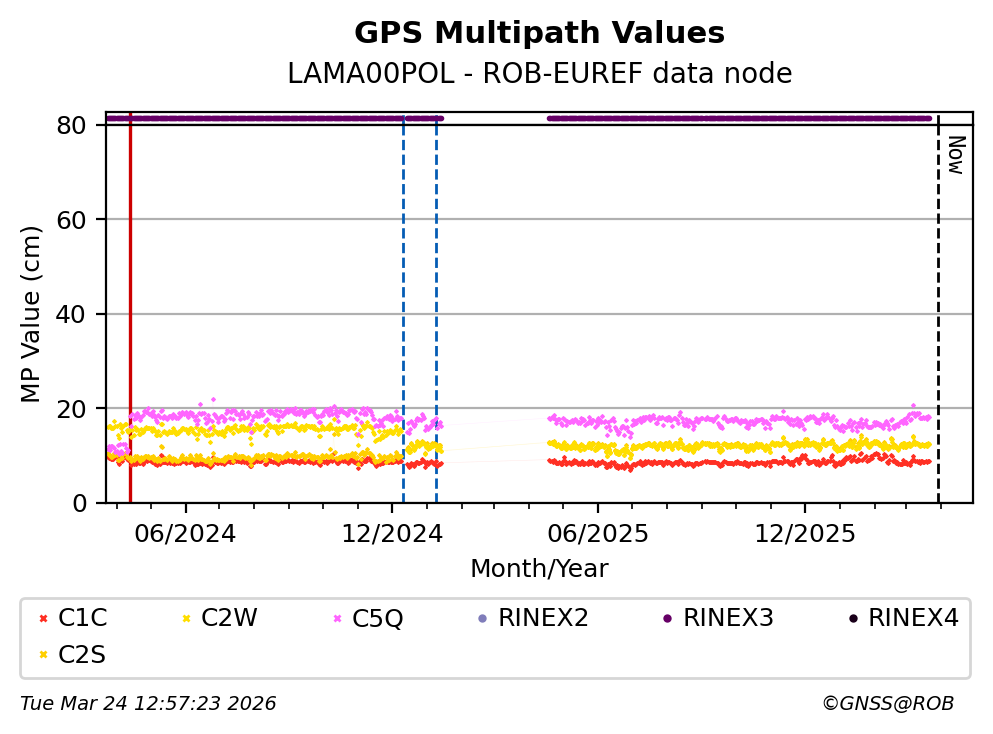Click the rotated Now label

pyautogui.click(x=955, y=155)
